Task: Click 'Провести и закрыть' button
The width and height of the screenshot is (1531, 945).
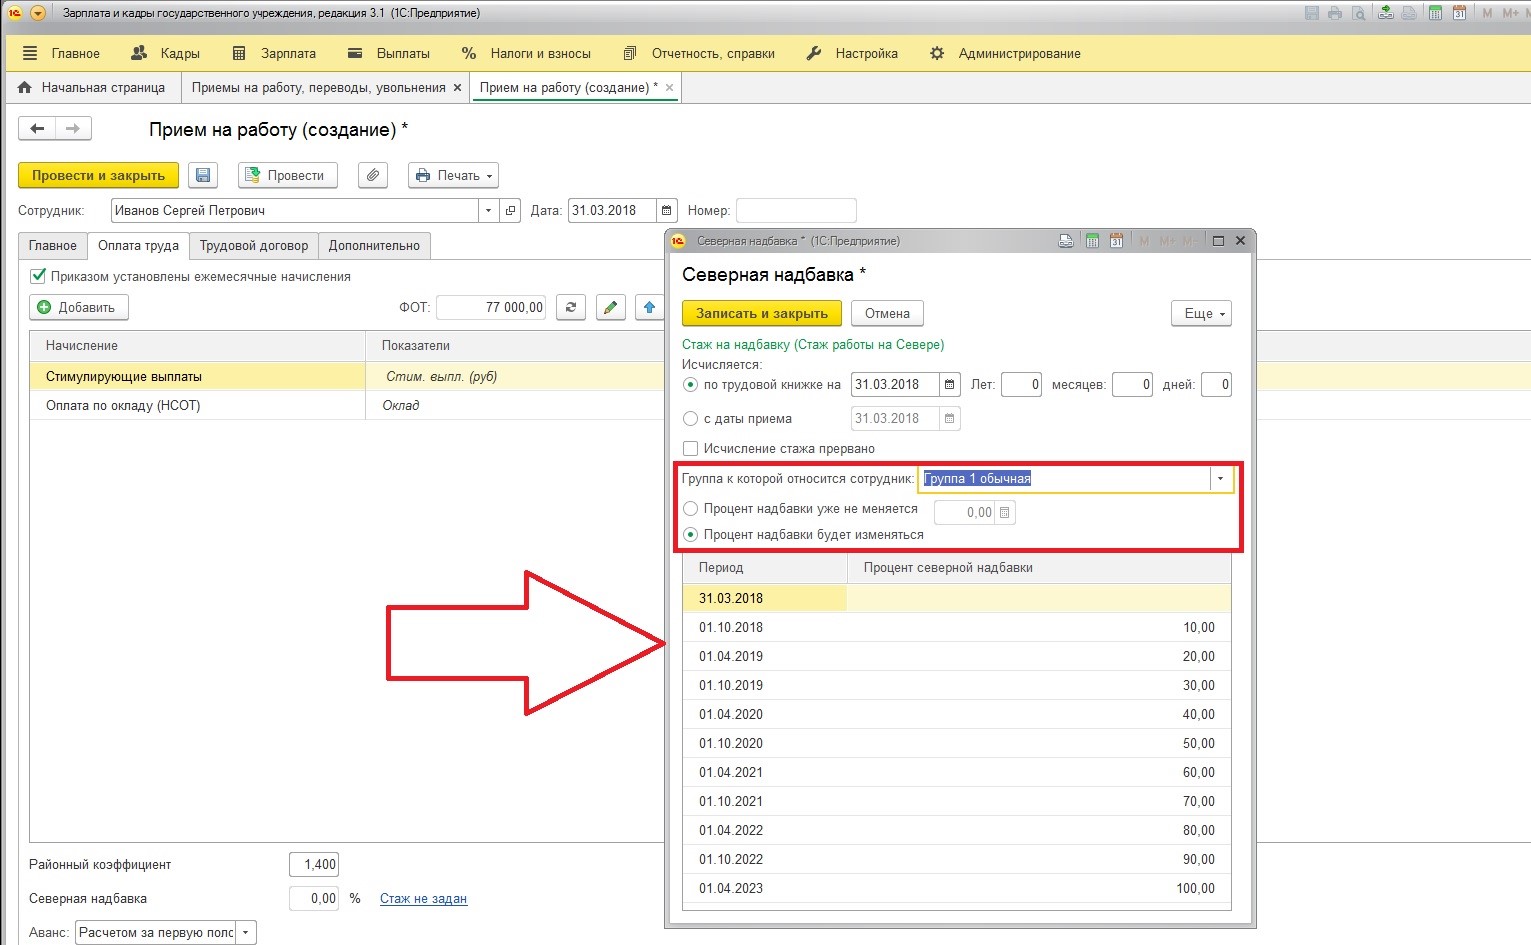Action: (98, 175)
